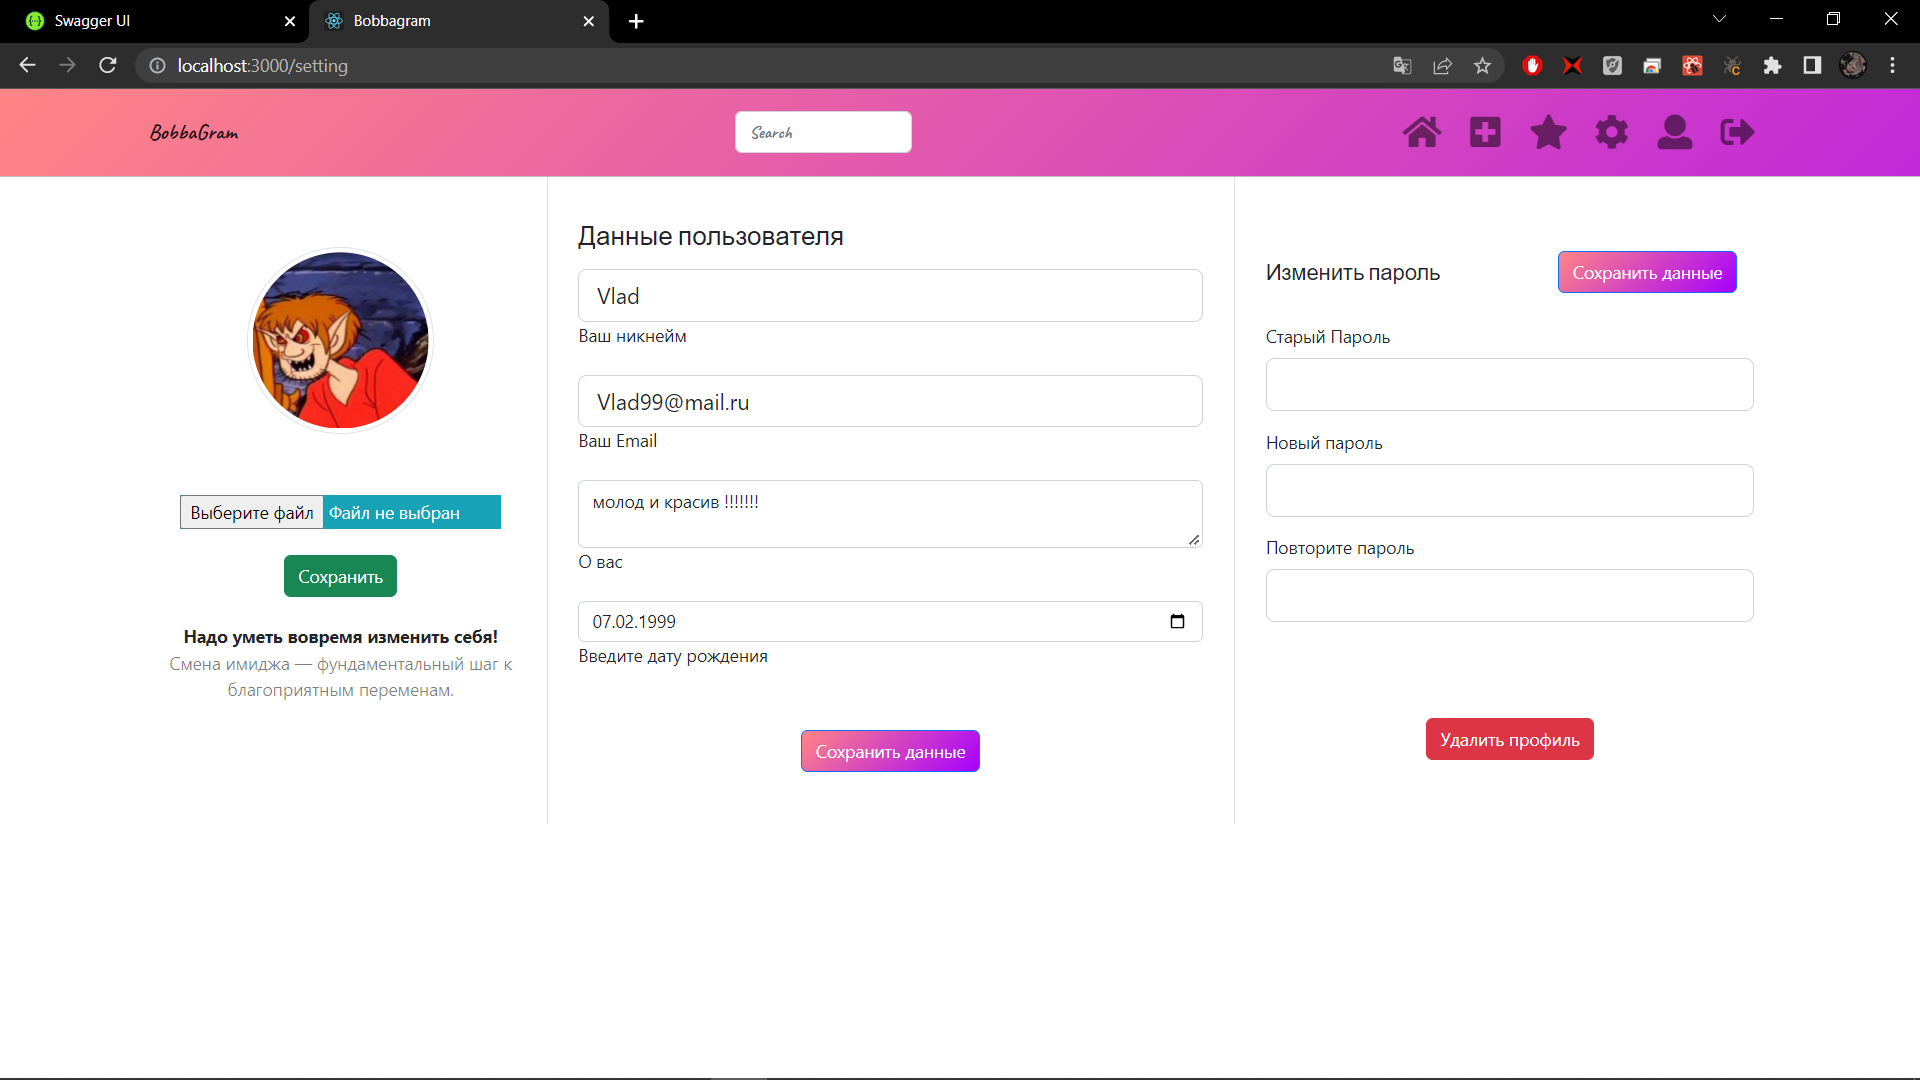Image resolution: width=1920 pixels, height=1080 pixels.
Task: Click the settings gear icon
Action: point(1611,132)
